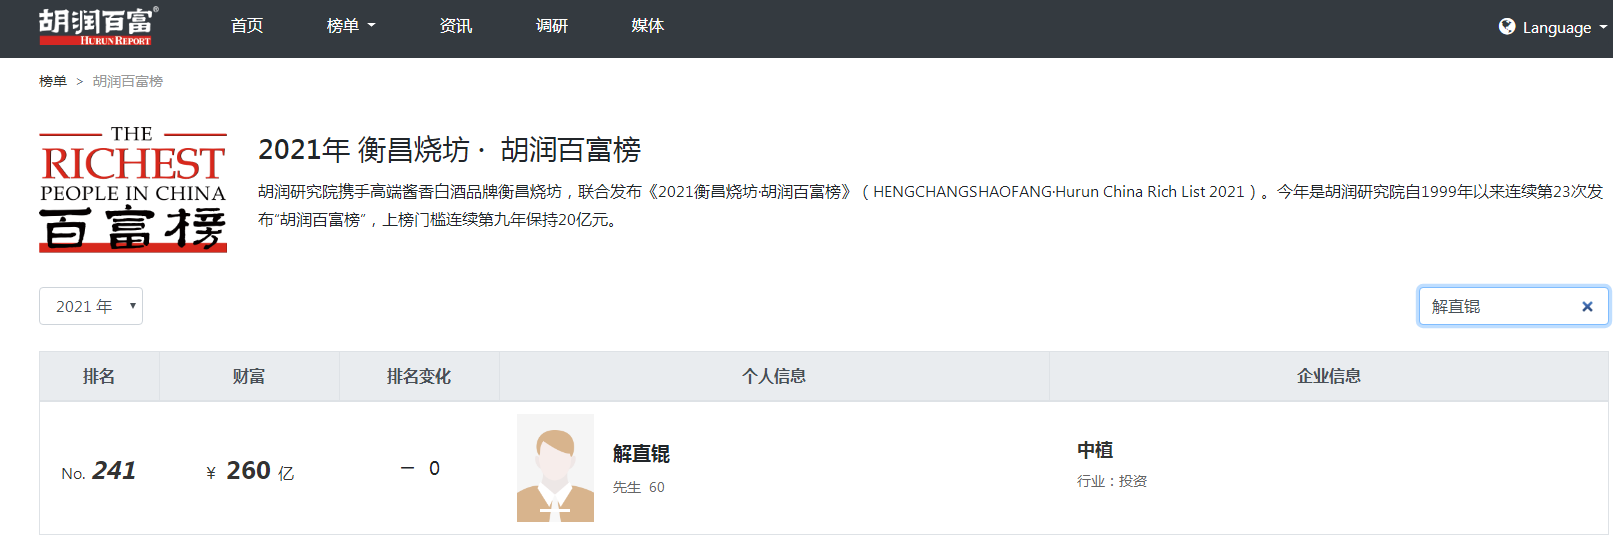Click the company name 中植

click(x=1095, y=450)
